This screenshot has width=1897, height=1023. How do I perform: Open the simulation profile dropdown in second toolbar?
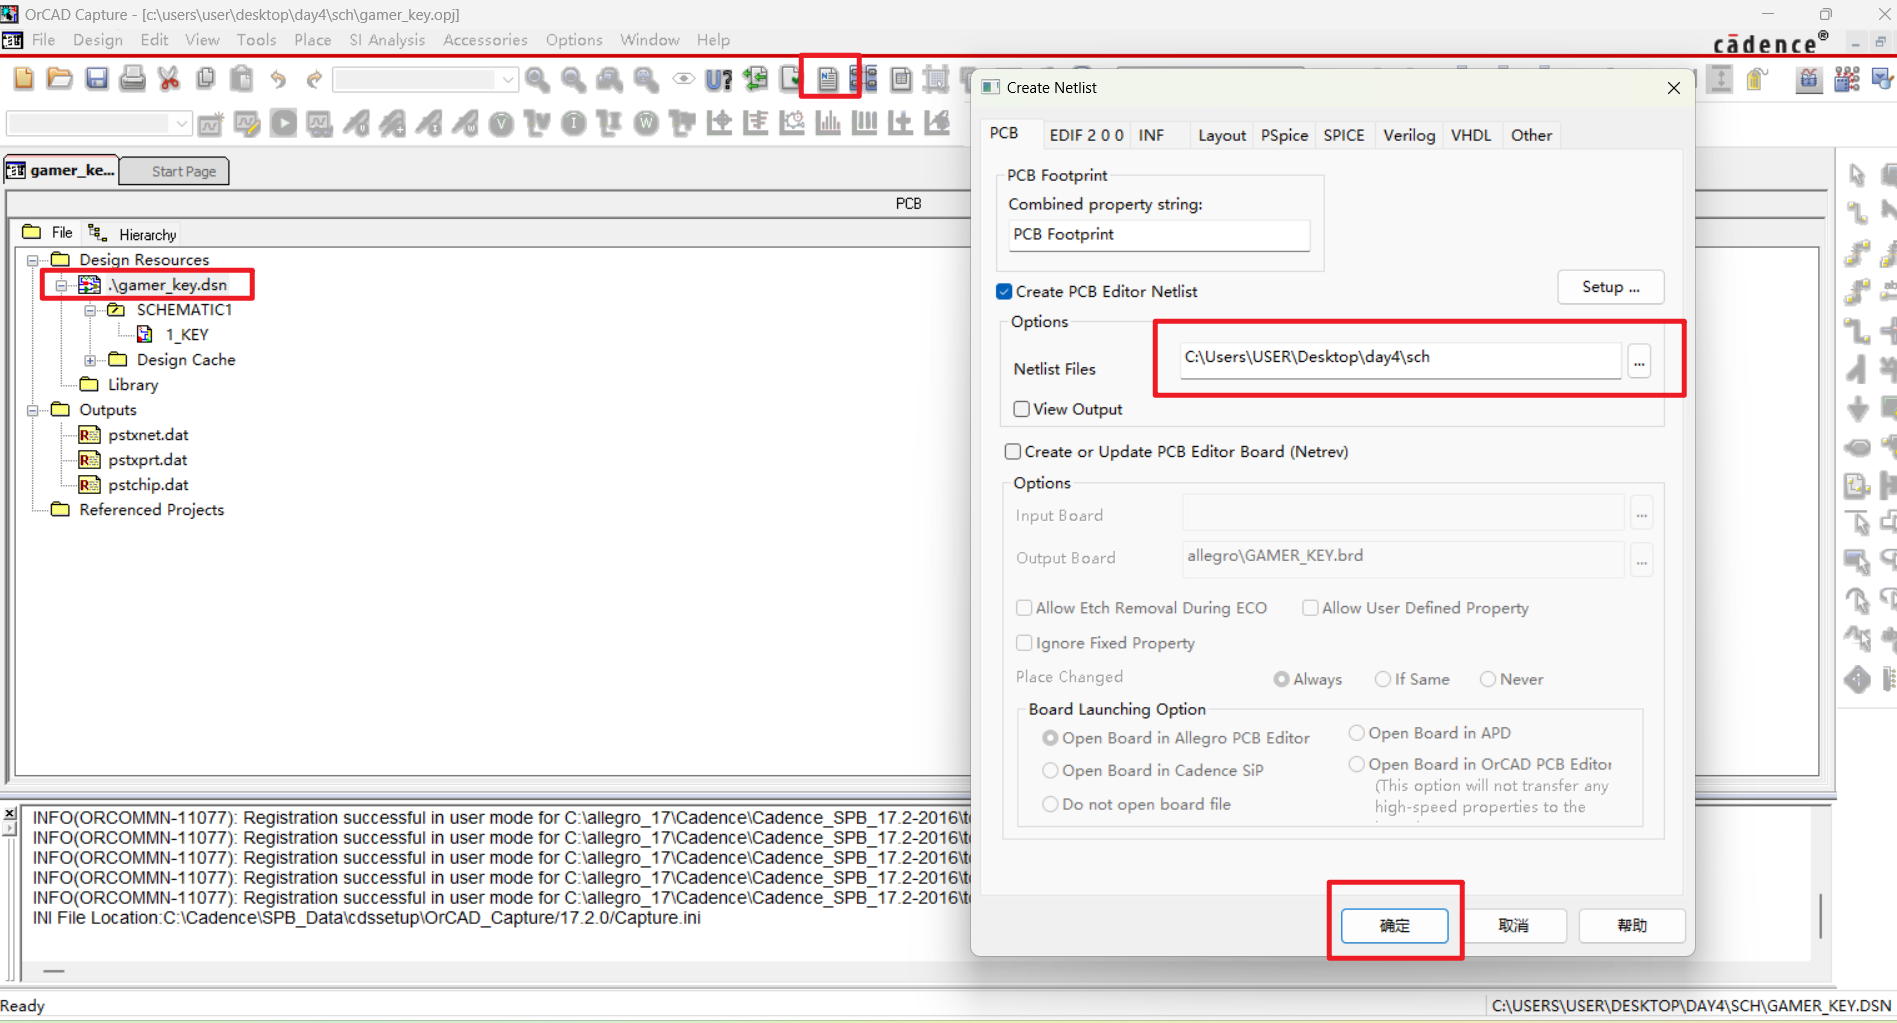coord(181,124)
